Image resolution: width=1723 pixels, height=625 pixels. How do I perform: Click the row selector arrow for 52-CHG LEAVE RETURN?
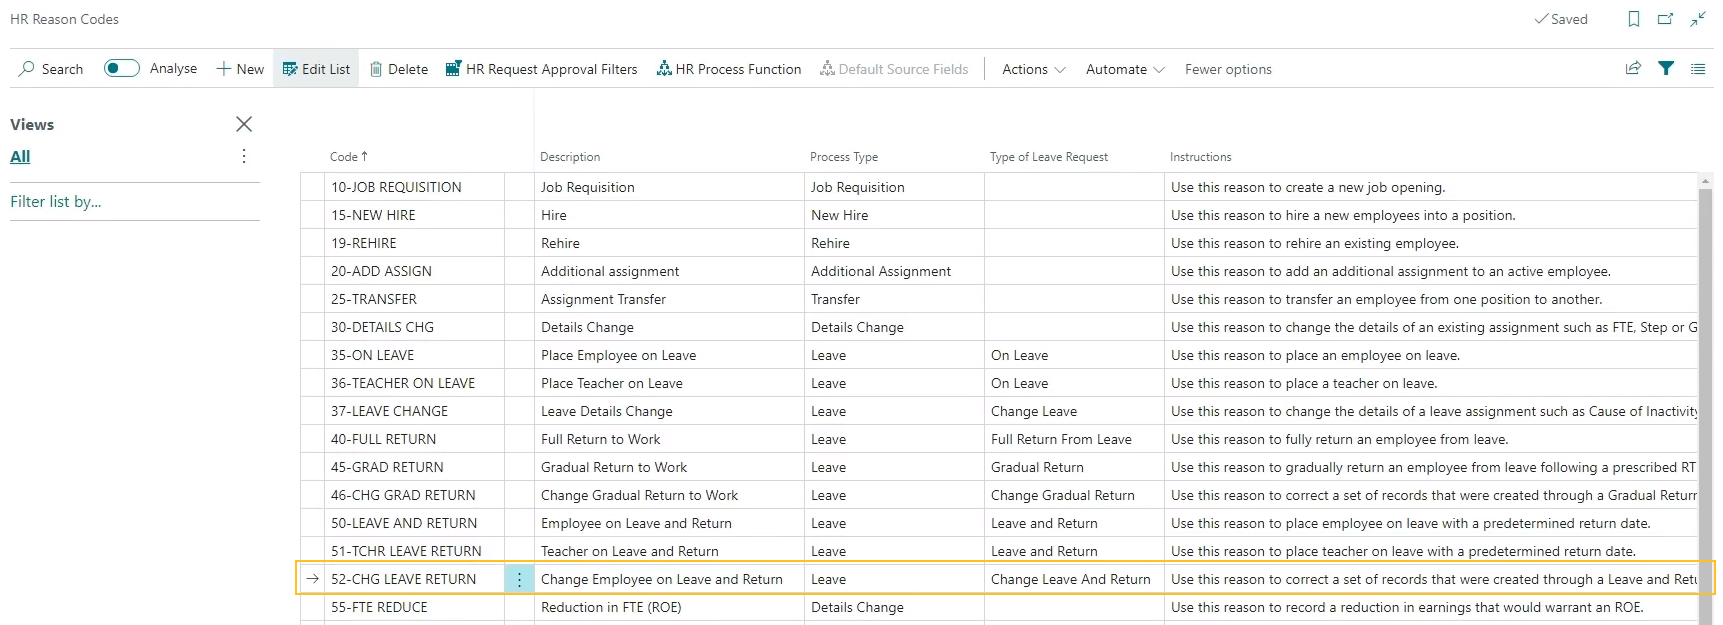pyautogui.click(x=312, y=579)
